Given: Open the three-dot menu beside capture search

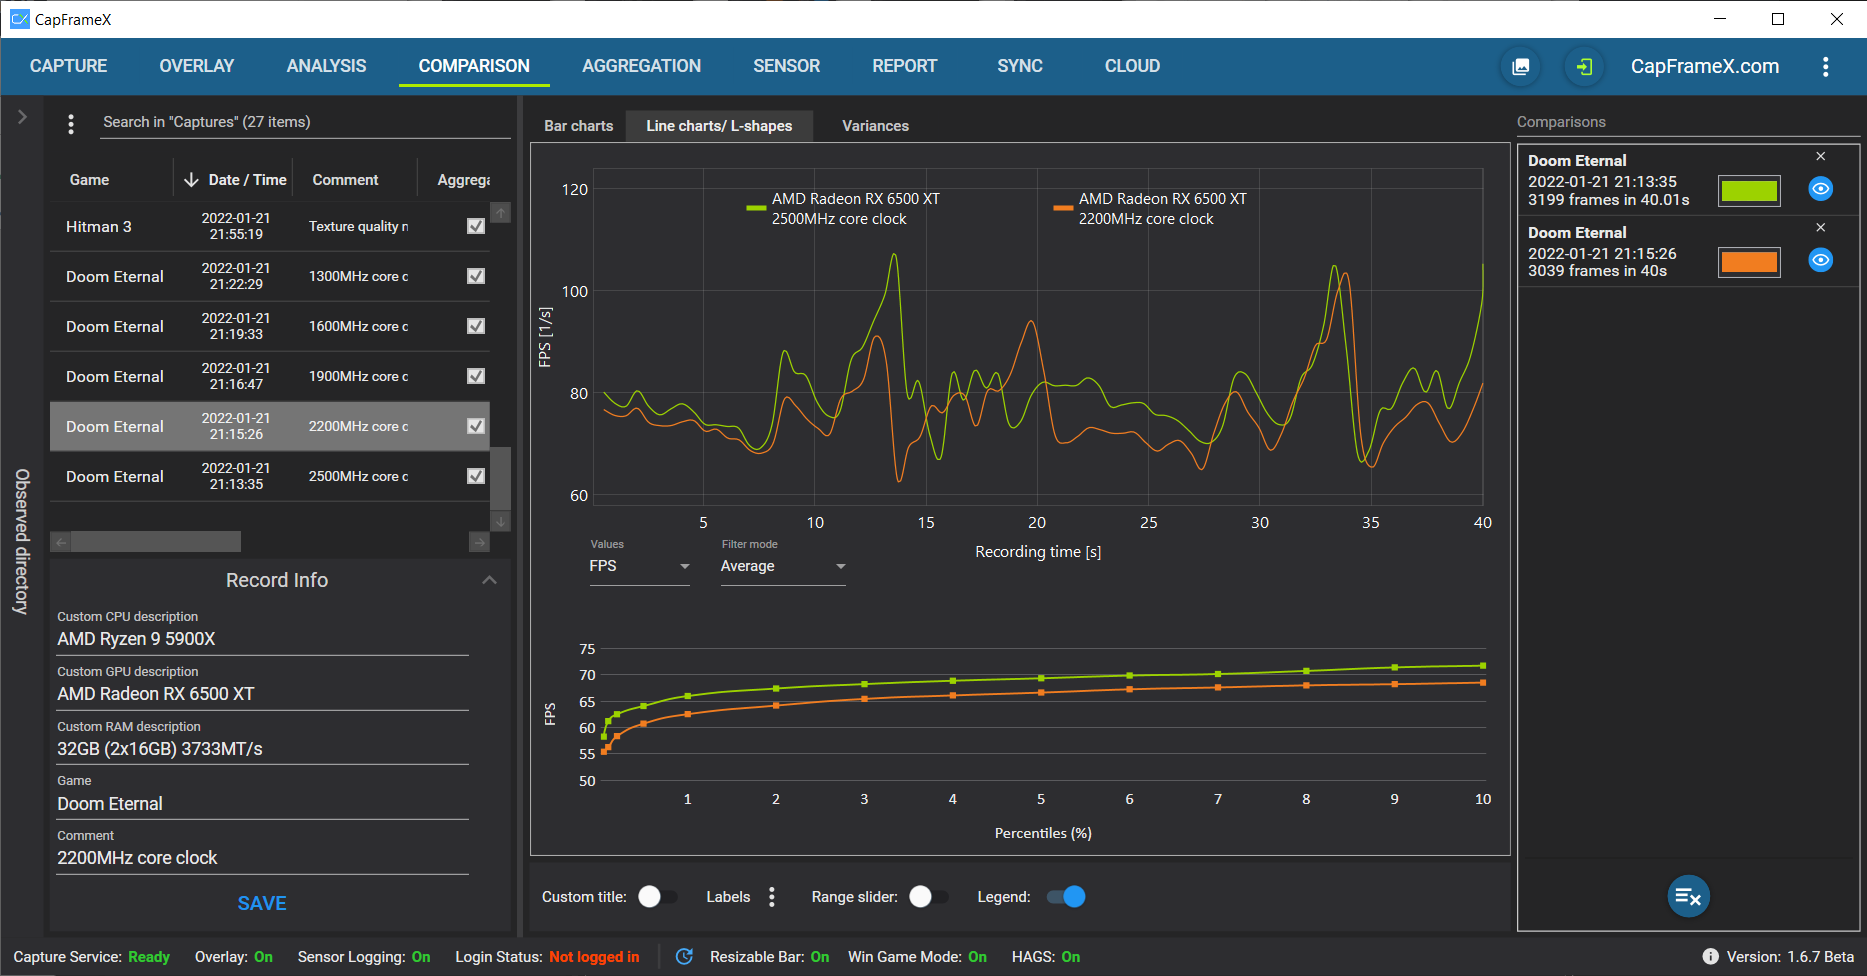Looking at the screenshot, I should [70, 123].
